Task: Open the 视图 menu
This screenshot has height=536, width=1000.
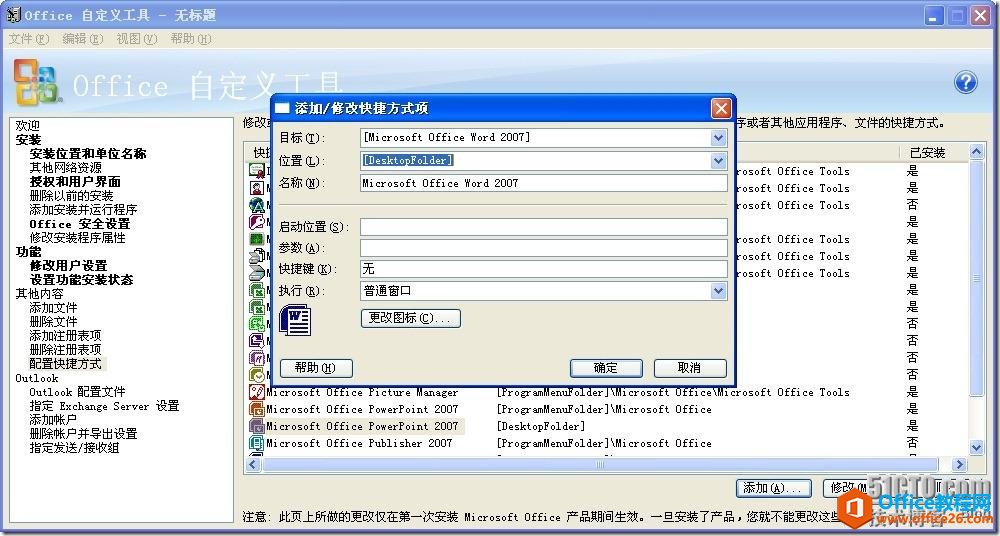Action: click(x=136, y=39)
